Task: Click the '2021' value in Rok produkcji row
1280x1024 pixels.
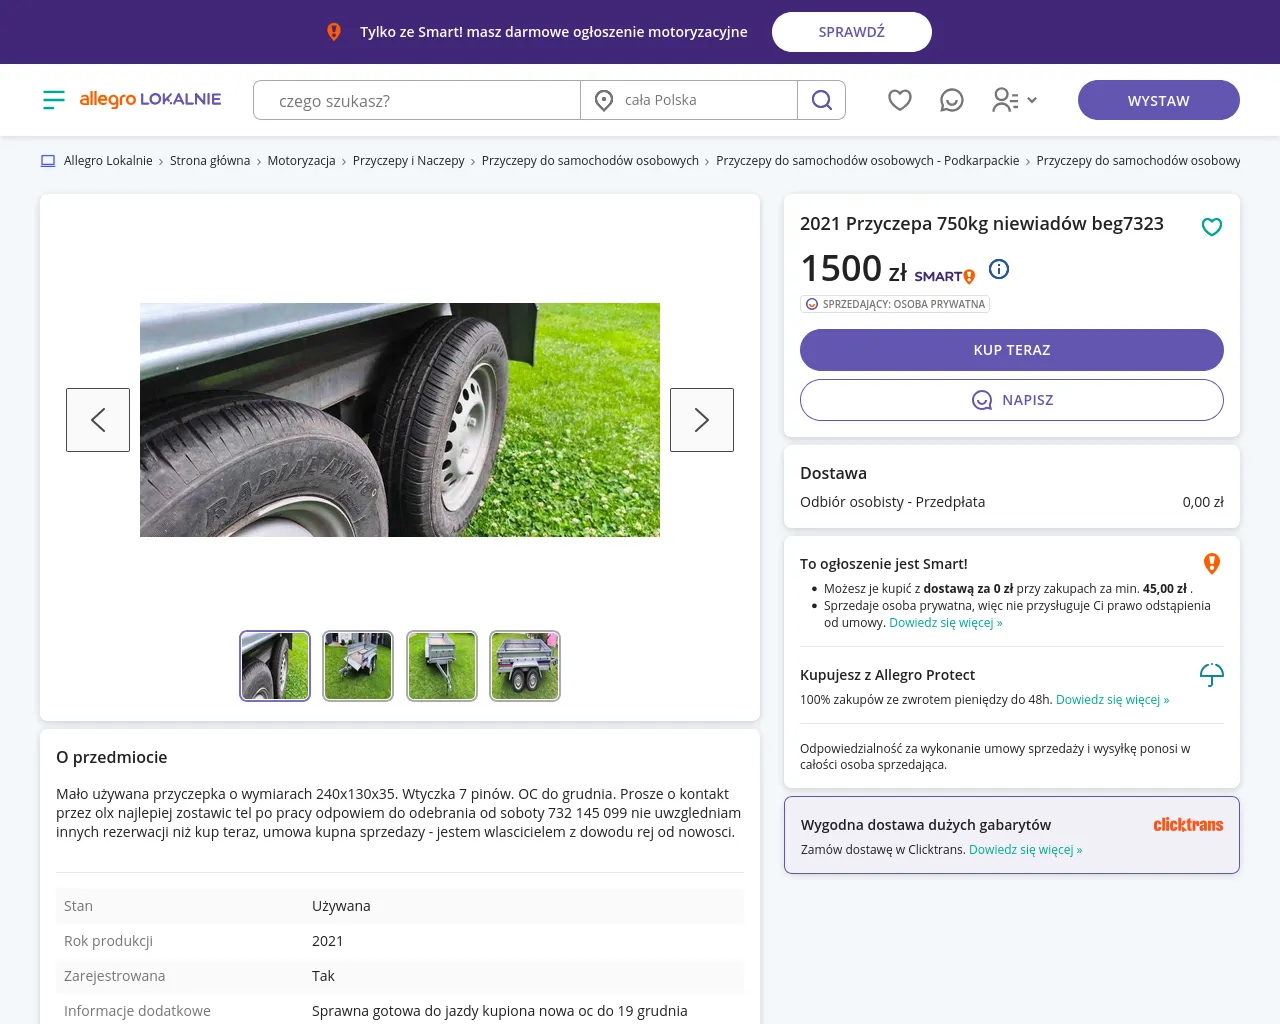Action: (327, 941)
